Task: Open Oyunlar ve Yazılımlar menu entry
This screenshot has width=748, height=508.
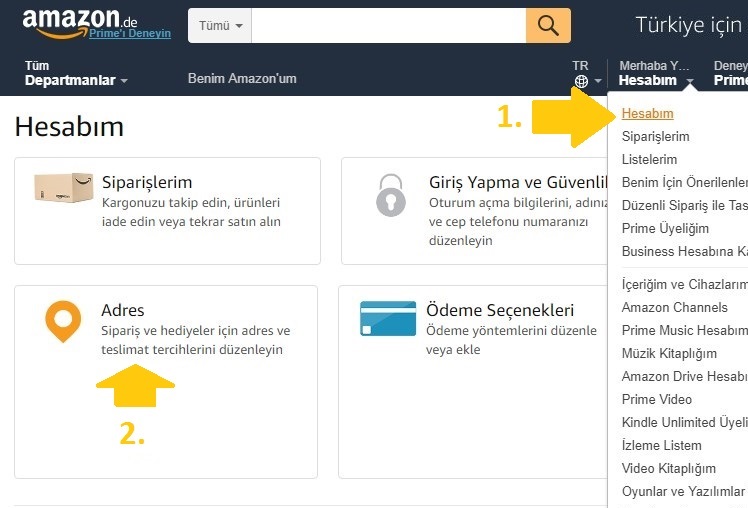Action: coord(683,491)
